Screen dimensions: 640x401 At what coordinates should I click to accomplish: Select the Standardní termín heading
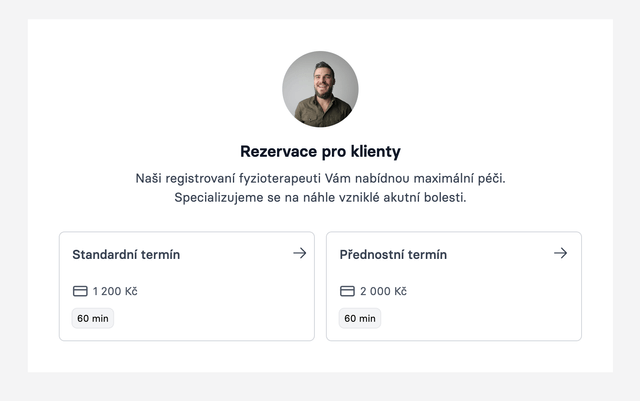coord(126,254)
